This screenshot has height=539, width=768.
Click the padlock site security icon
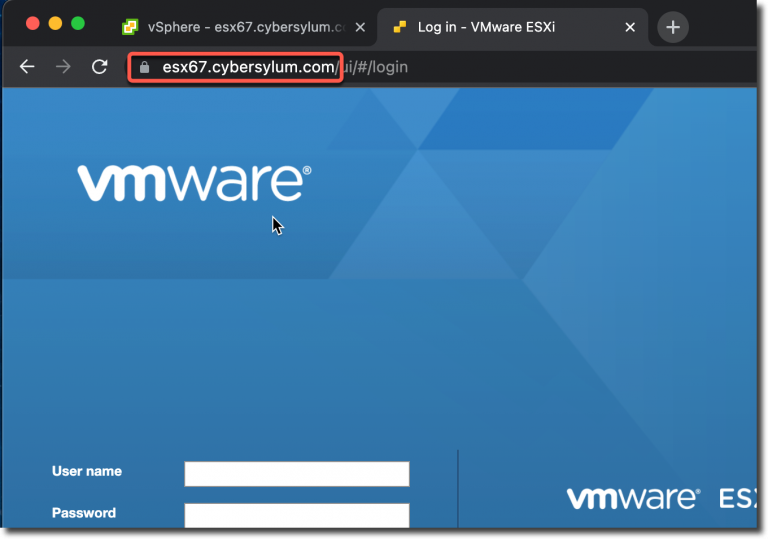click(144, 67)
